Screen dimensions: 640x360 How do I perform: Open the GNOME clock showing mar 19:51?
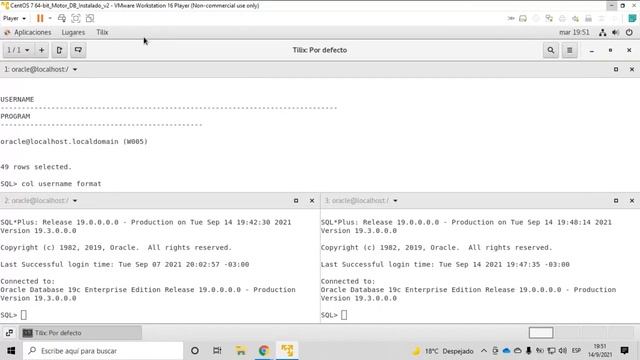click(574, 32)
